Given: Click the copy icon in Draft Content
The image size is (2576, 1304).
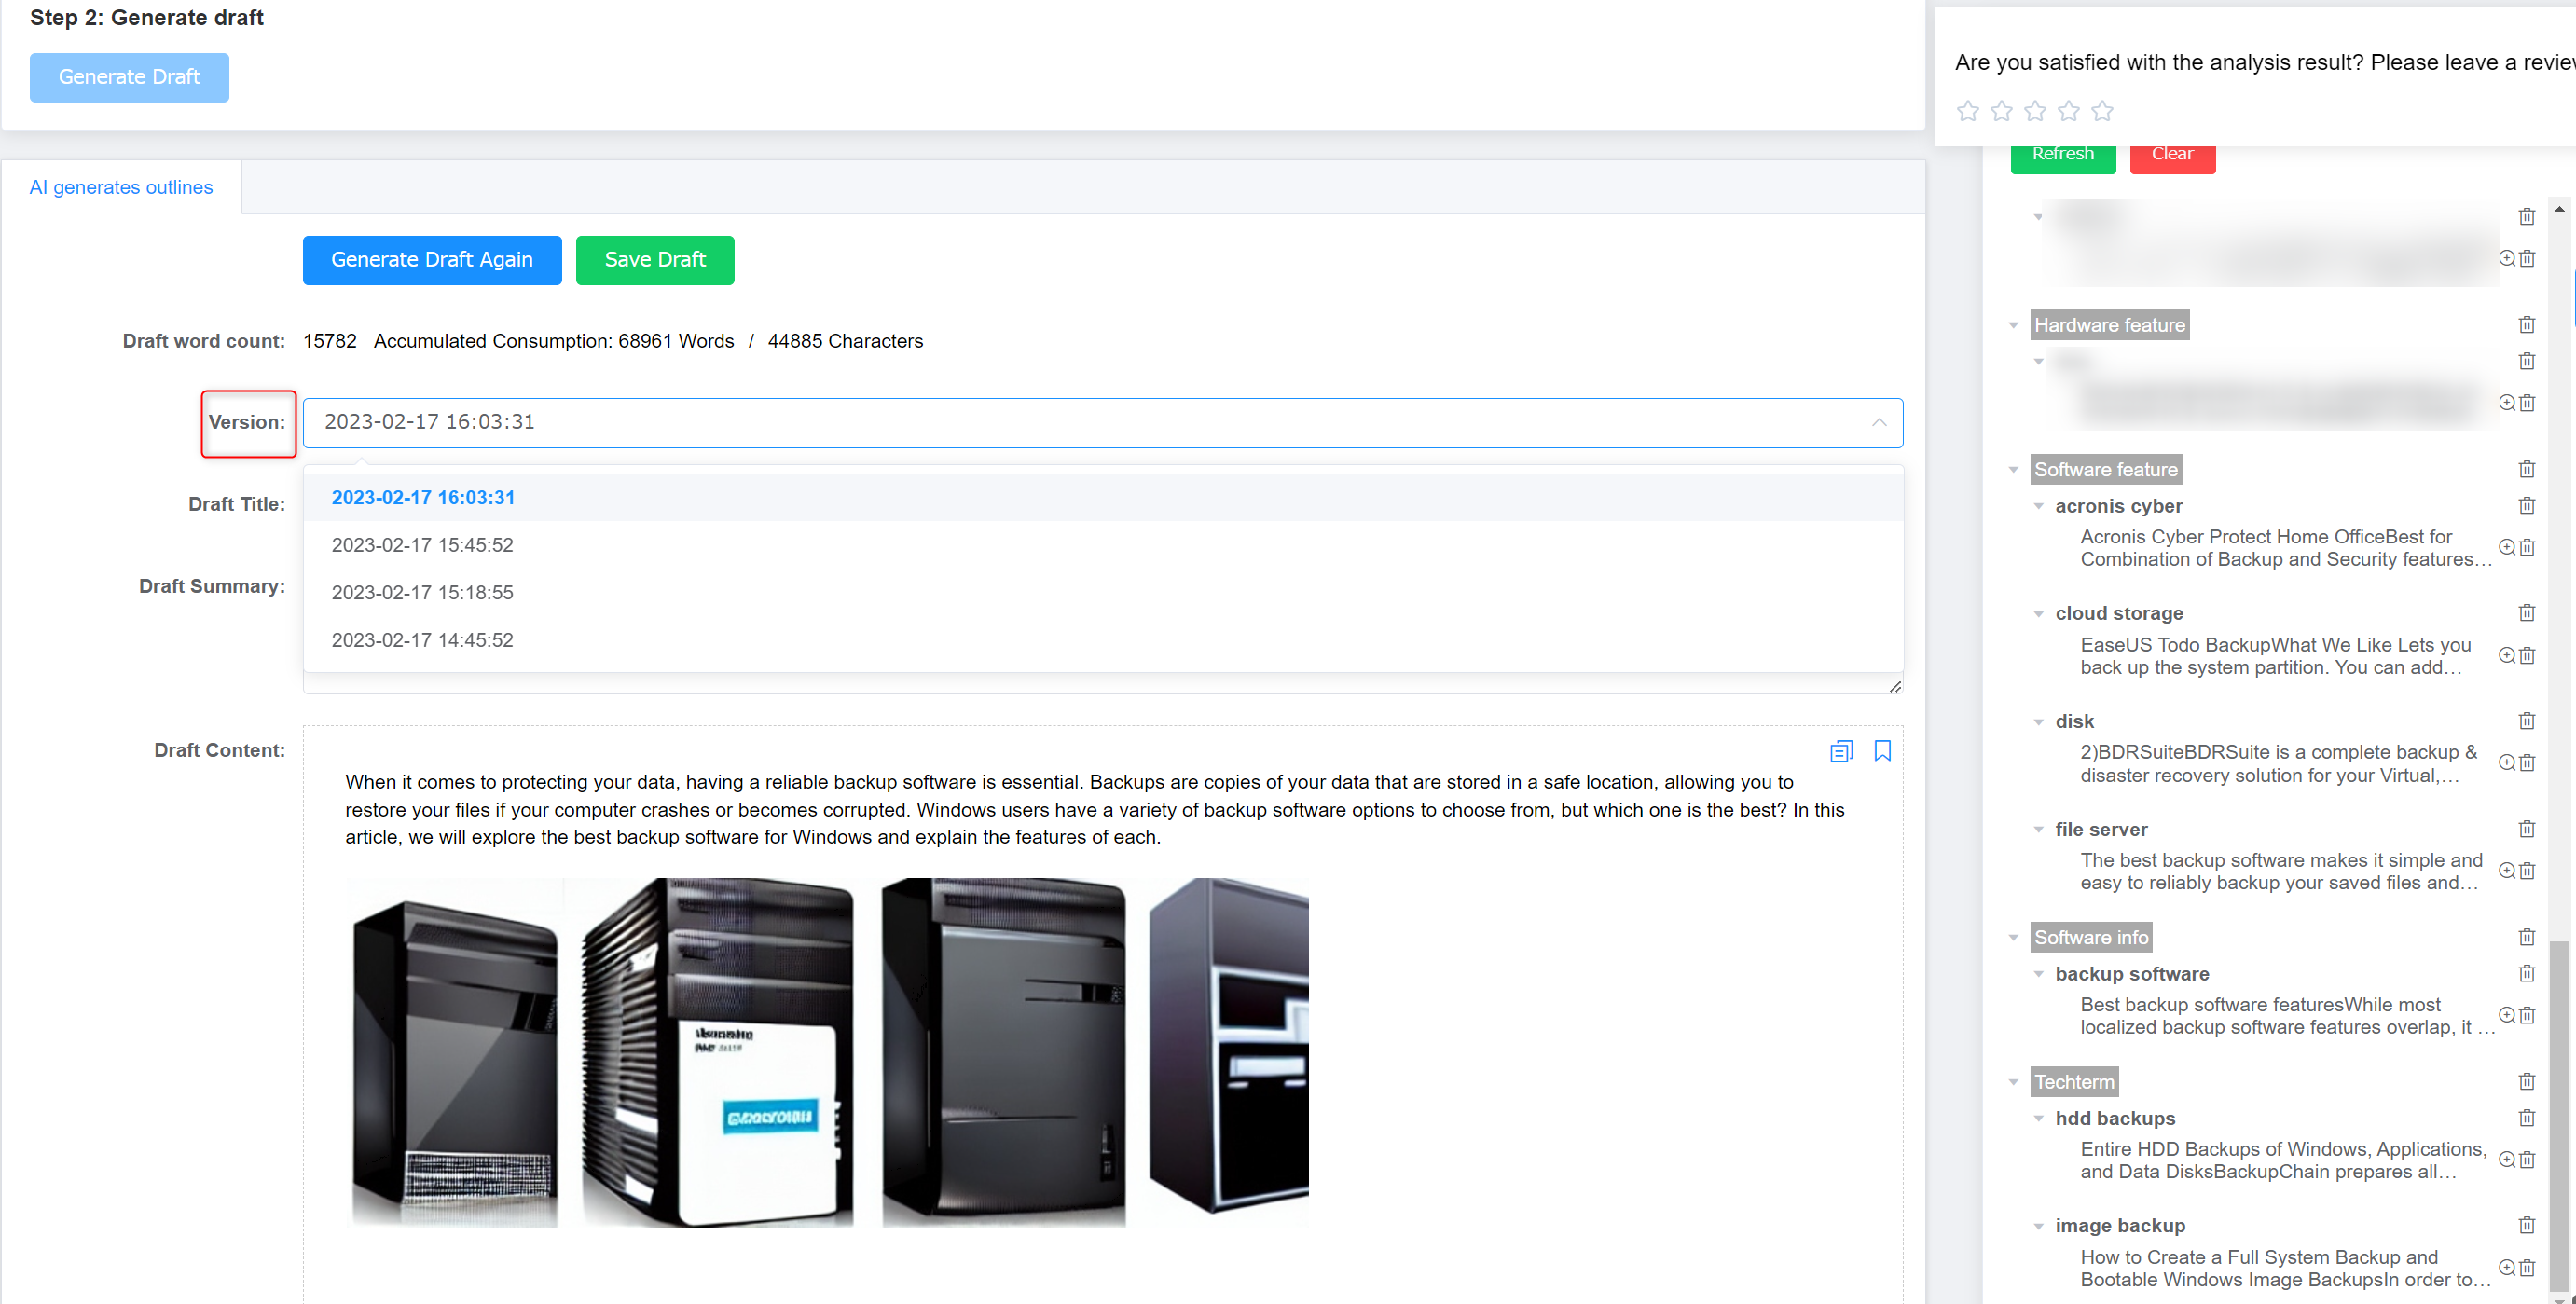Looking at the screenshot, I should point(1841,751).
